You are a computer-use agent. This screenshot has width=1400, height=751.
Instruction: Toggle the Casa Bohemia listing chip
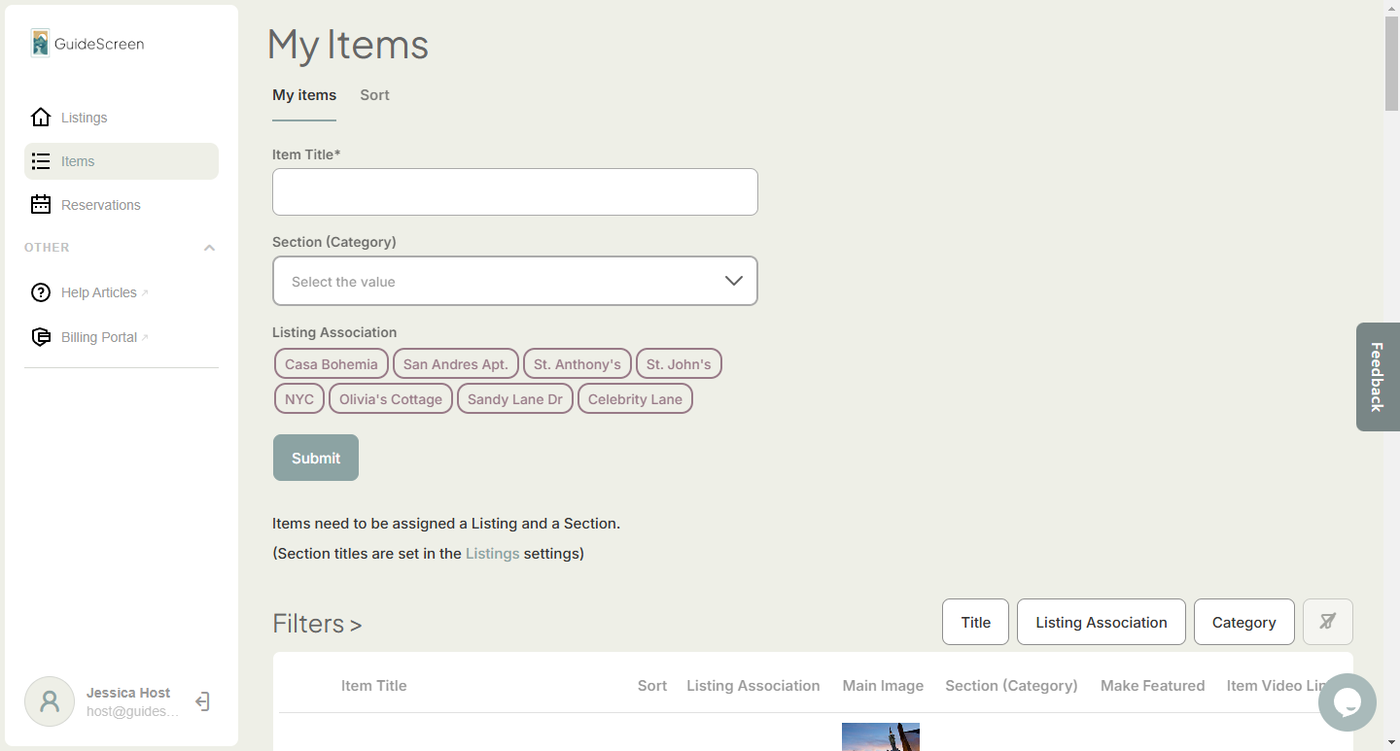331,364
